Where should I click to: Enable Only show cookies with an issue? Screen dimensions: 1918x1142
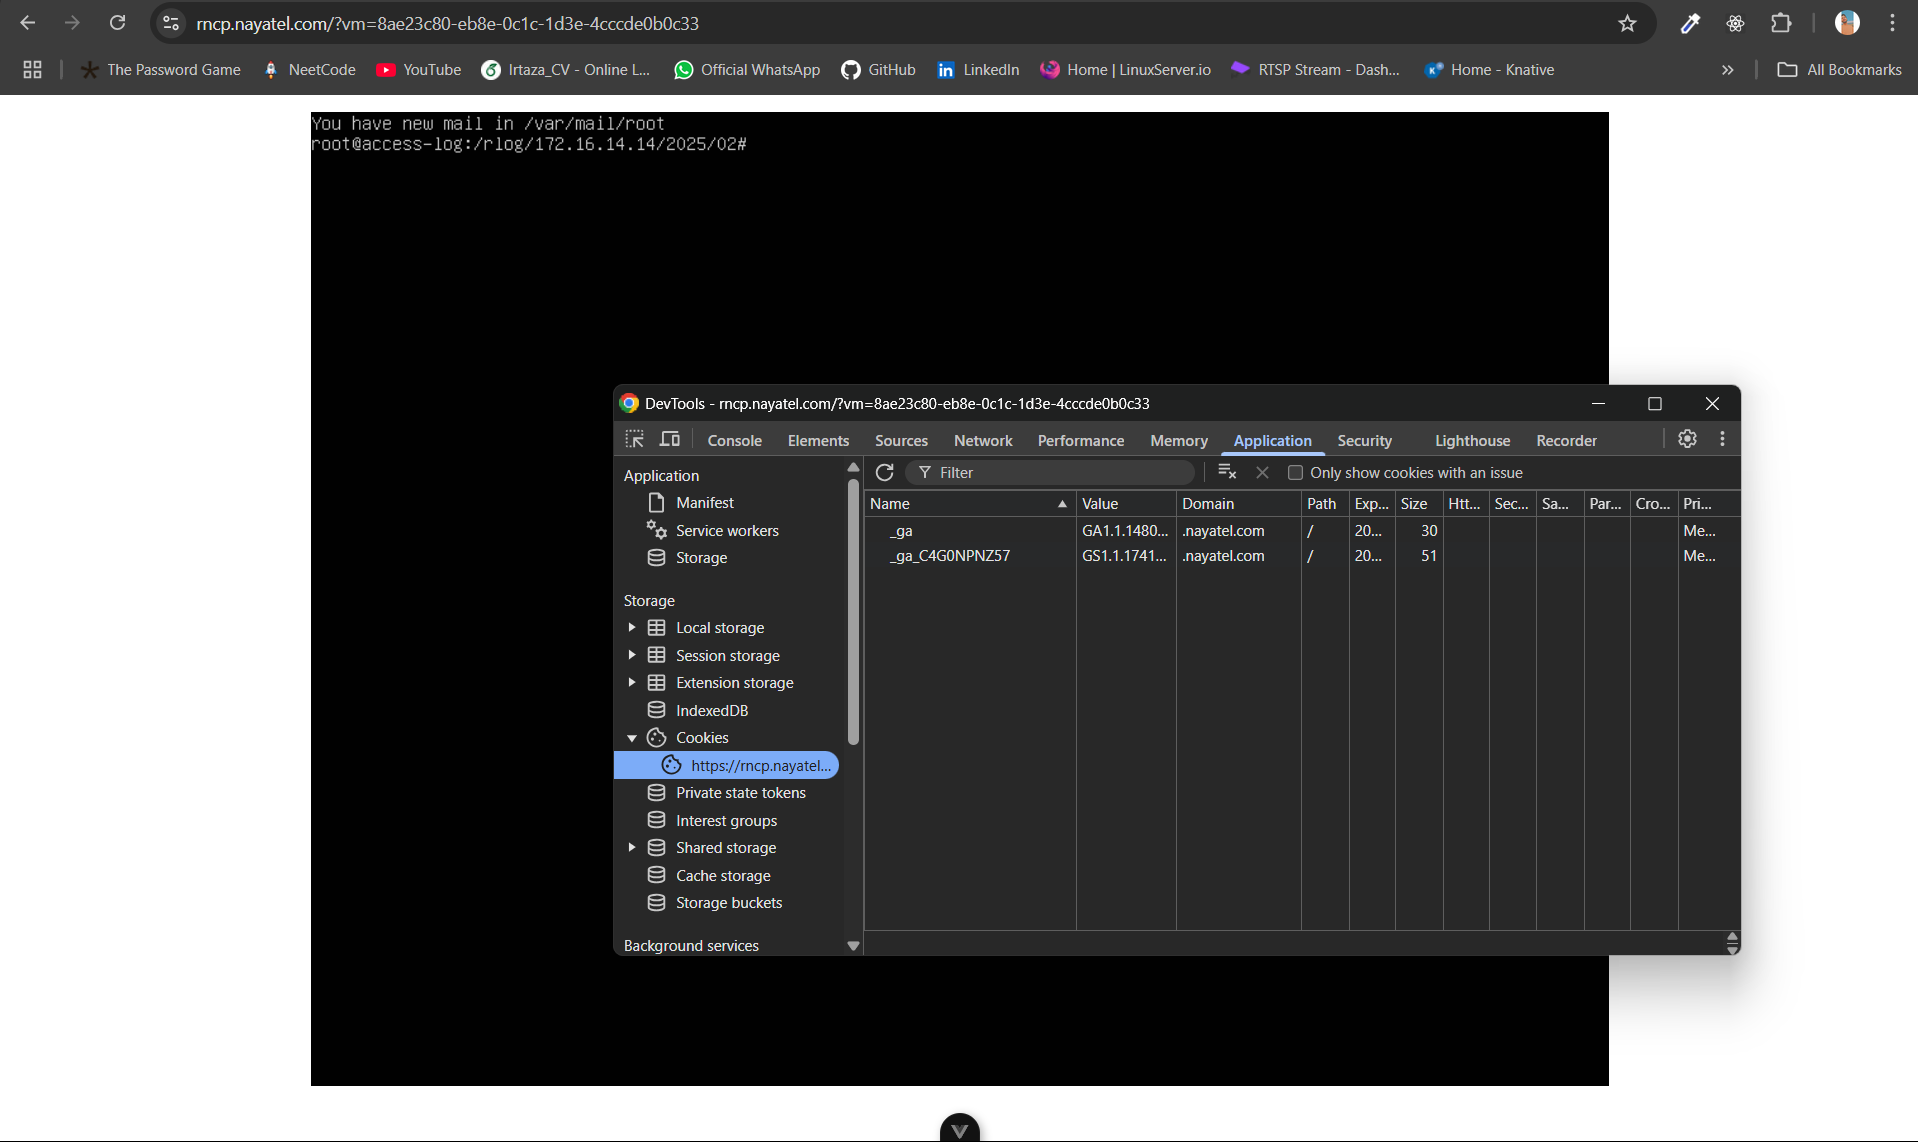tap(1295, 472)
